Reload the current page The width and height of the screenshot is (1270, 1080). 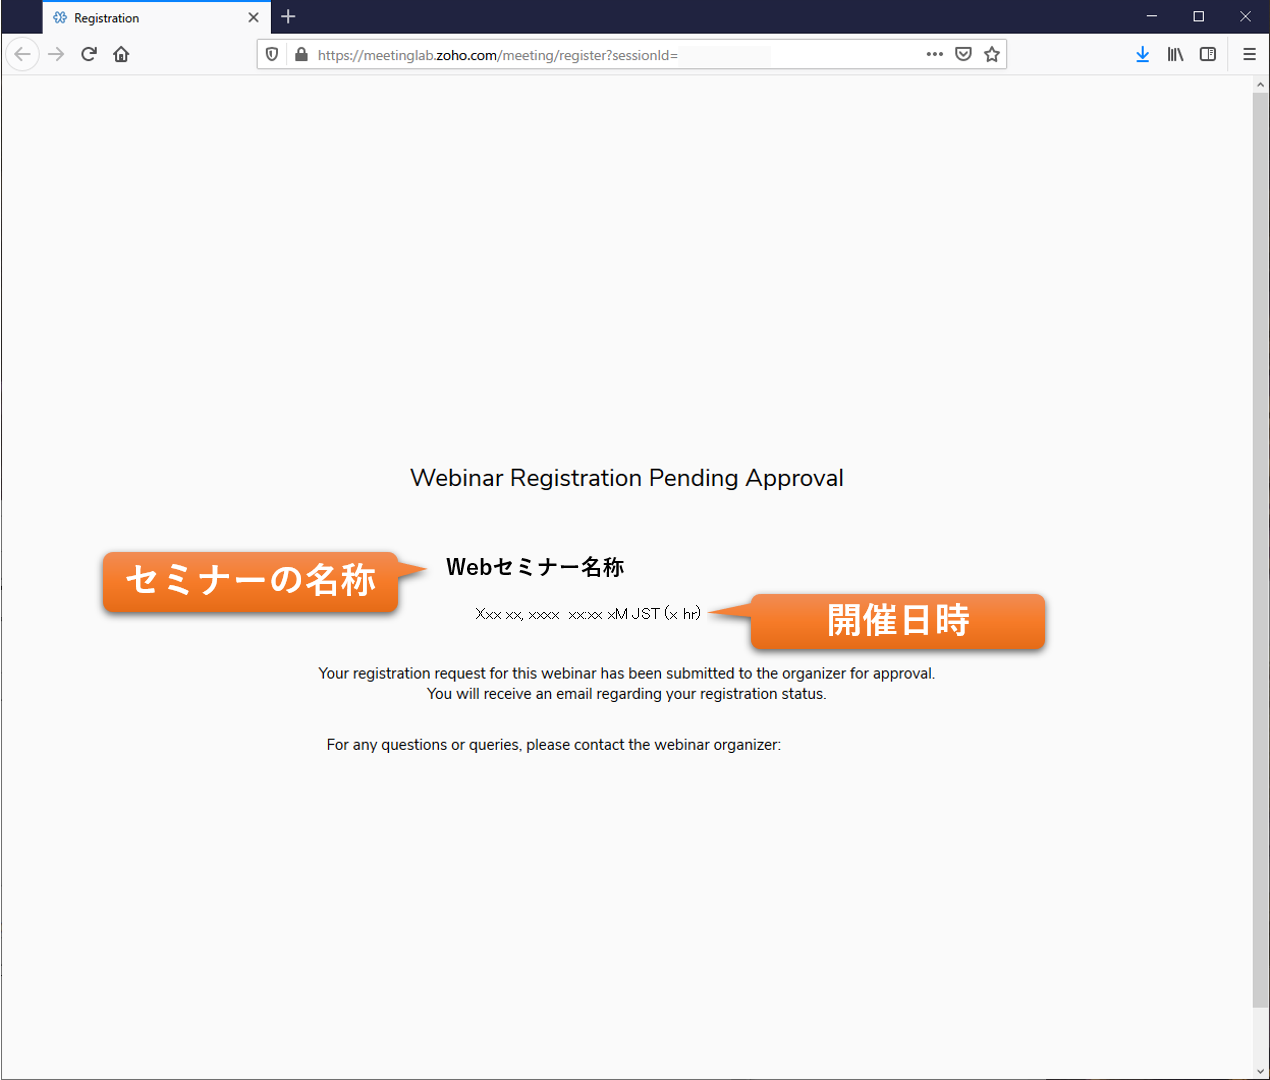tap(89, 54)
